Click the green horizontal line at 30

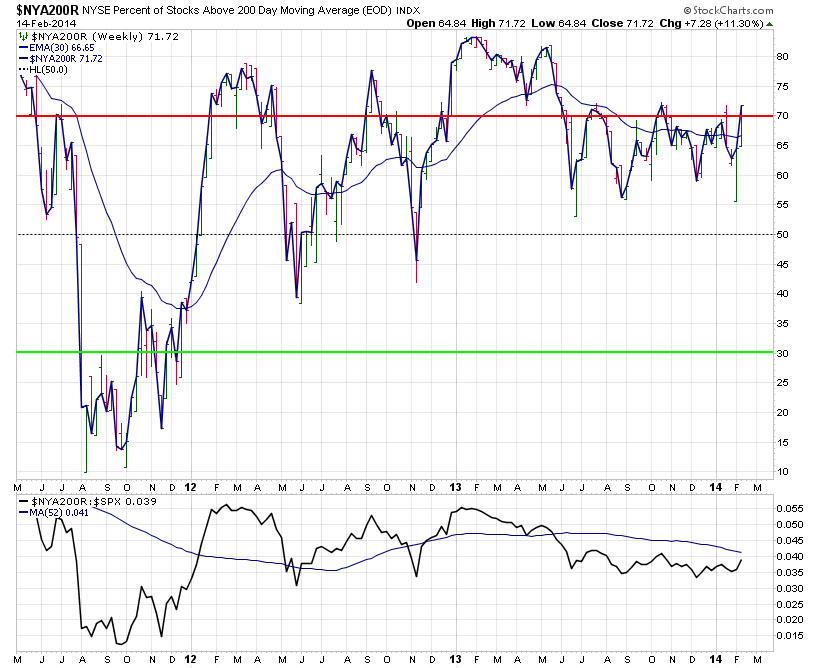pos(395,352)
